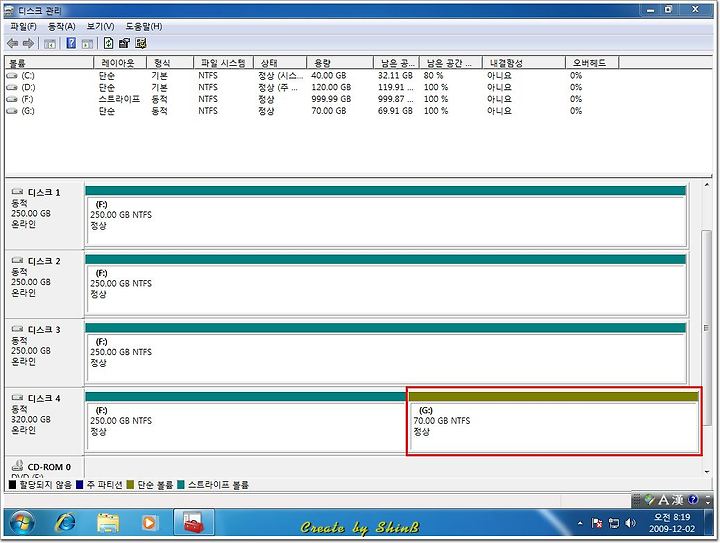Click the settings checklist toolbar icon
The width and height of the screenshot is (720, 543).
click(x=141, y=43)
